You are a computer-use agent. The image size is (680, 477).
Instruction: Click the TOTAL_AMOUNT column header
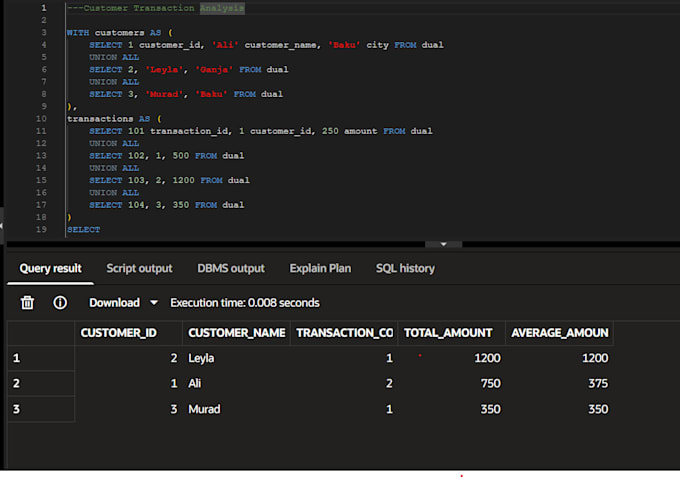coord(451,333)
